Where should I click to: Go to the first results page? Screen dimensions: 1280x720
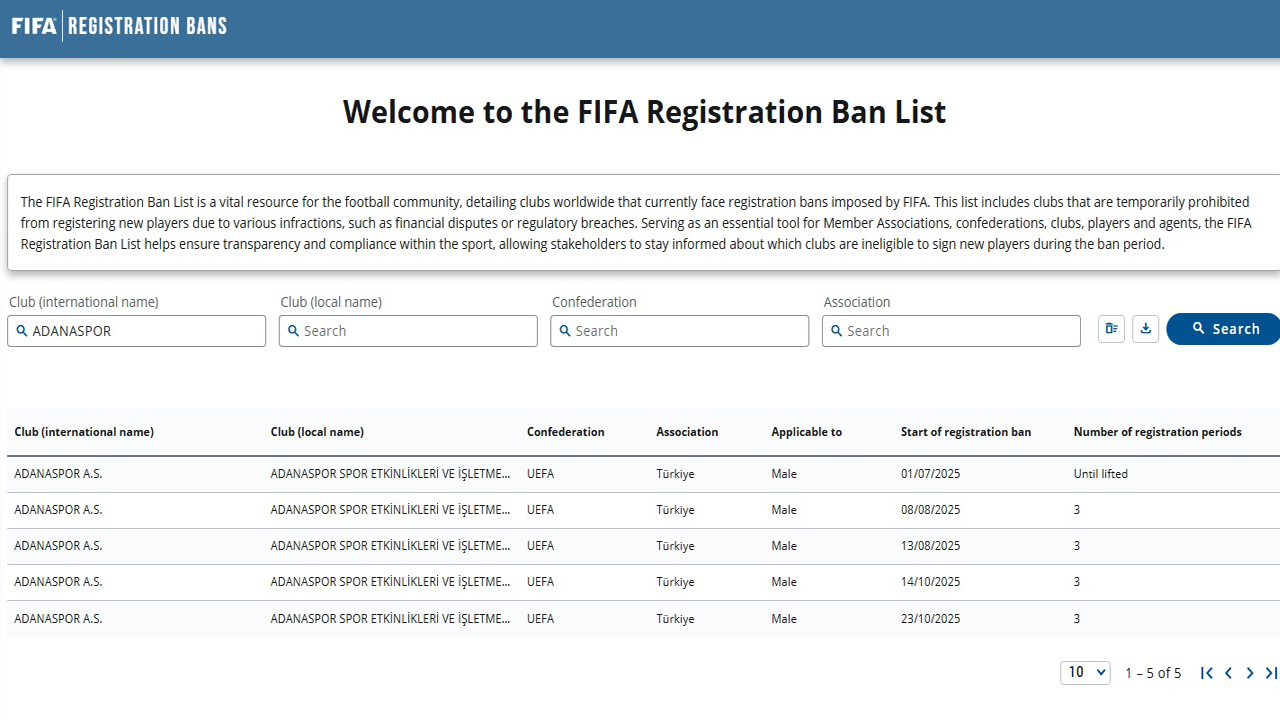pos(1207,673)
